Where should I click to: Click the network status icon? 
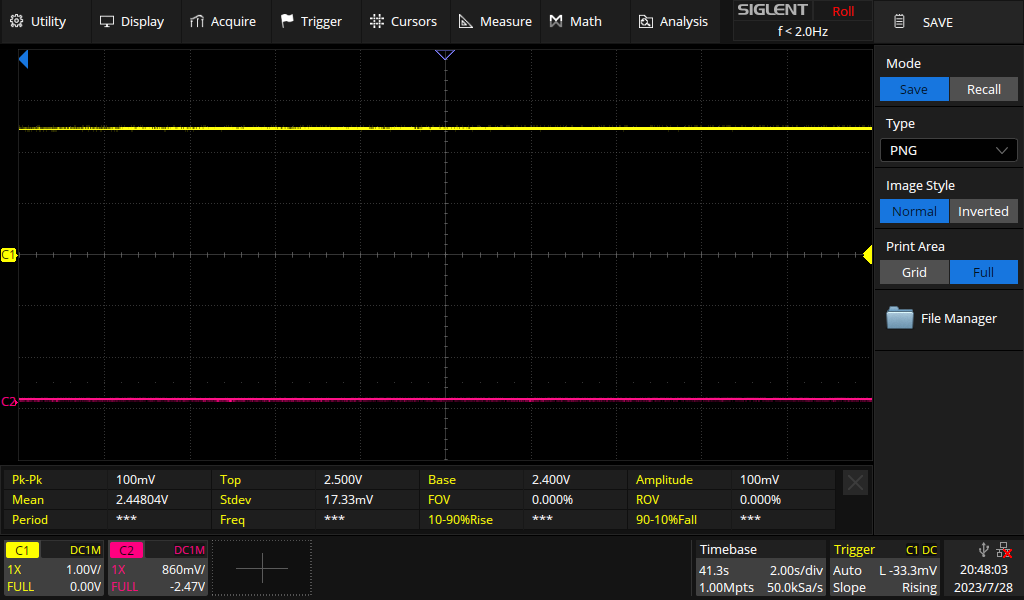[x=1003, y=549]
